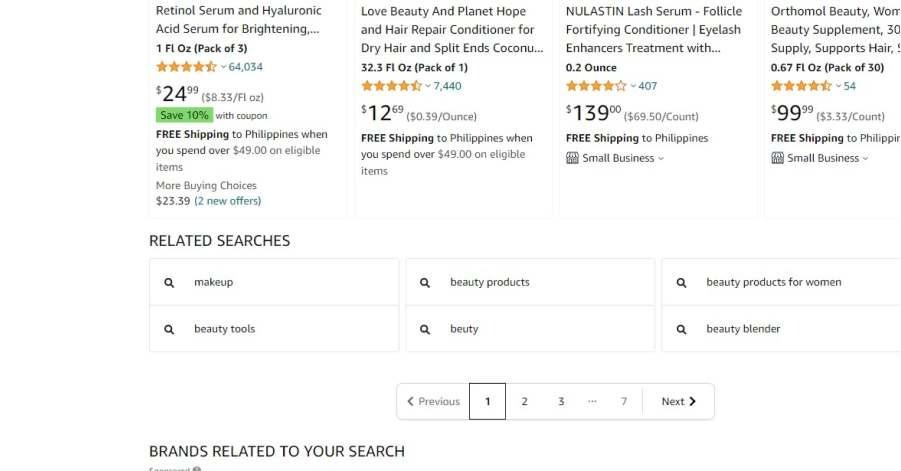
Task: Click the magnifier icon beside beauty blender
Action: point(681,329)
